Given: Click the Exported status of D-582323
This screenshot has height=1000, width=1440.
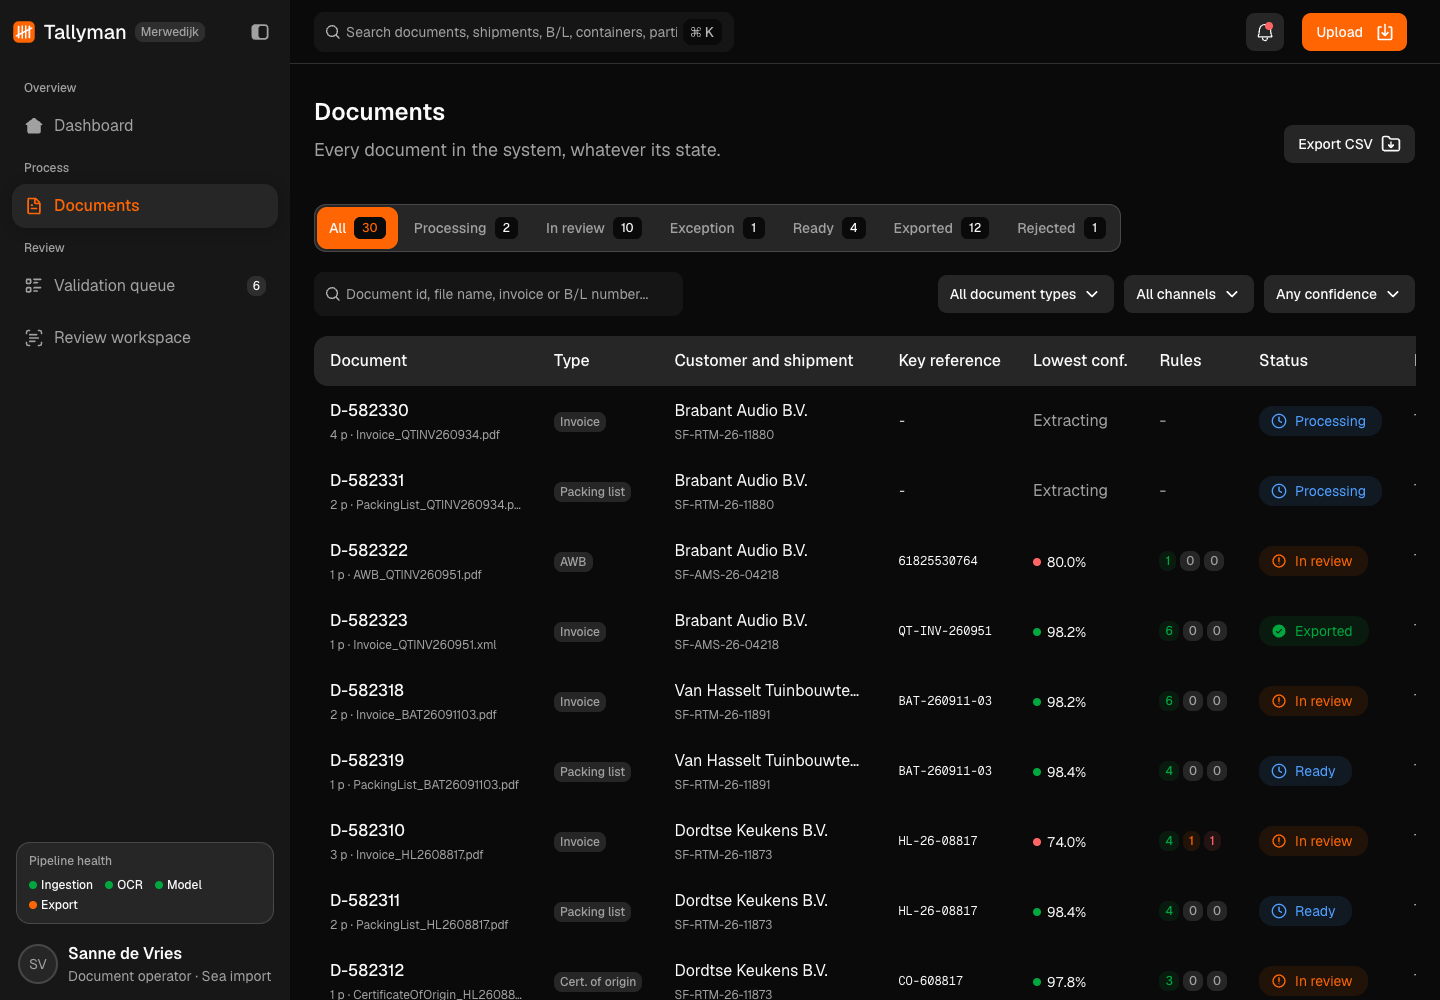Looking at the screenshot, I should 1314,631.
